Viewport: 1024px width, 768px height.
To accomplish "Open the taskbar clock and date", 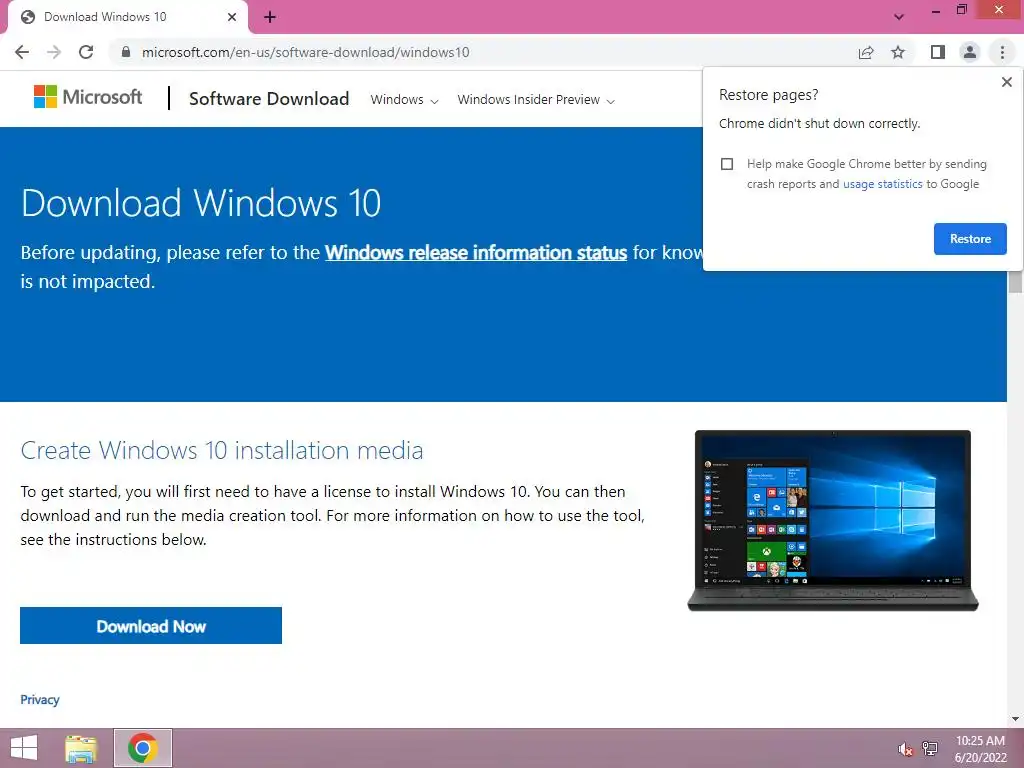I will click(980, 749).
